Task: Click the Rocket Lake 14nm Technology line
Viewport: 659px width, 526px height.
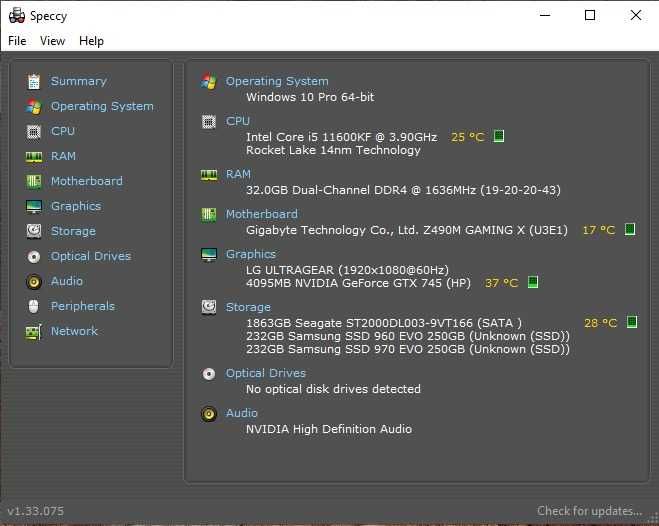Action: click(333, 150)
